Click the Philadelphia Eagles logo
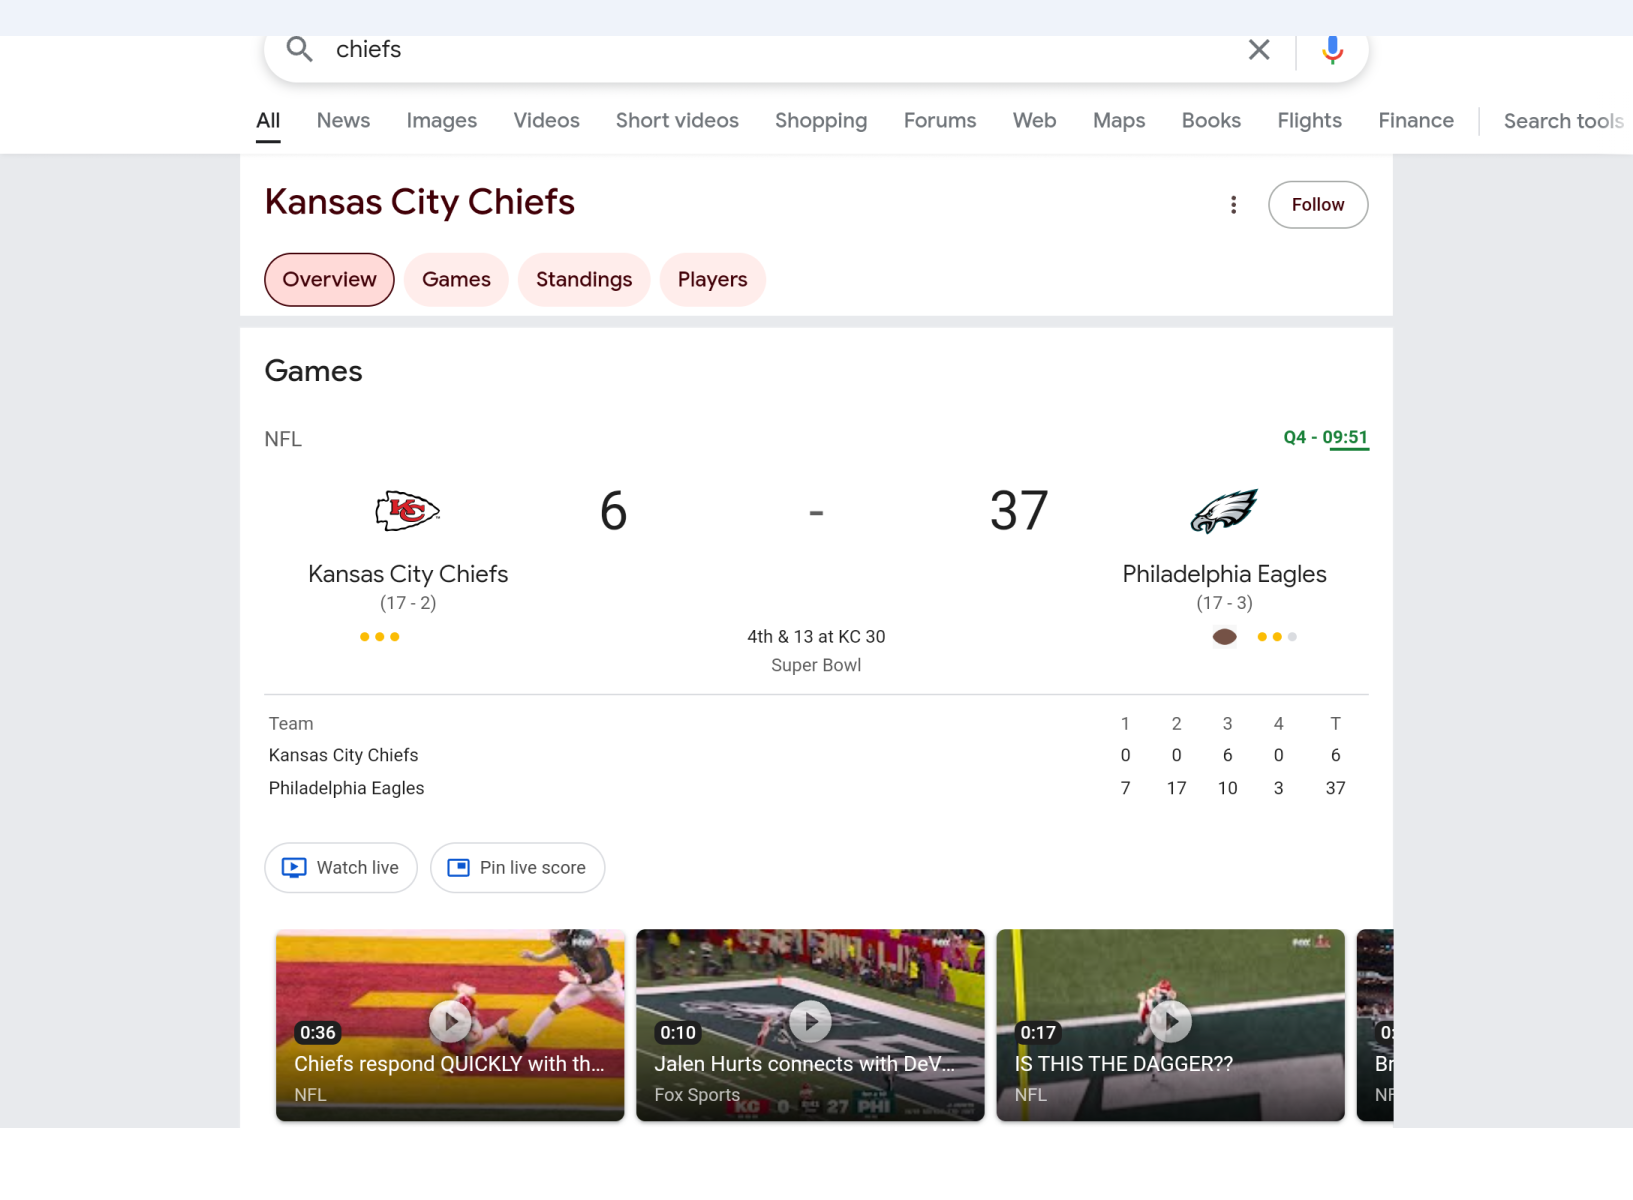Image resolution: width=1633 pixels, height=1200 pixels. (1224, 511)
